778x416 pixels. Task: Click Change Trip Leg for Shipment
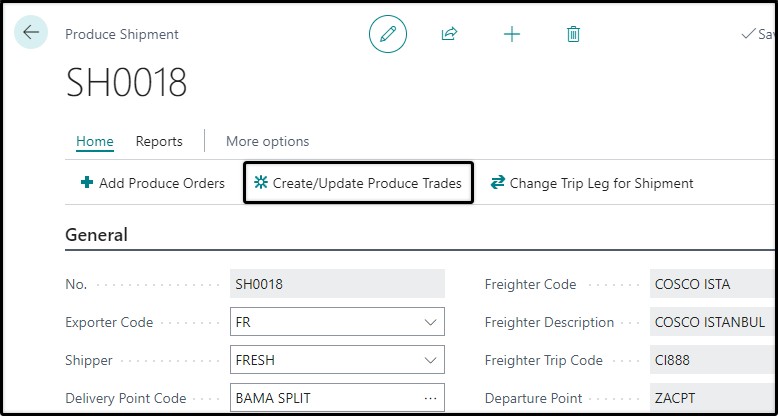click(591, 183)
